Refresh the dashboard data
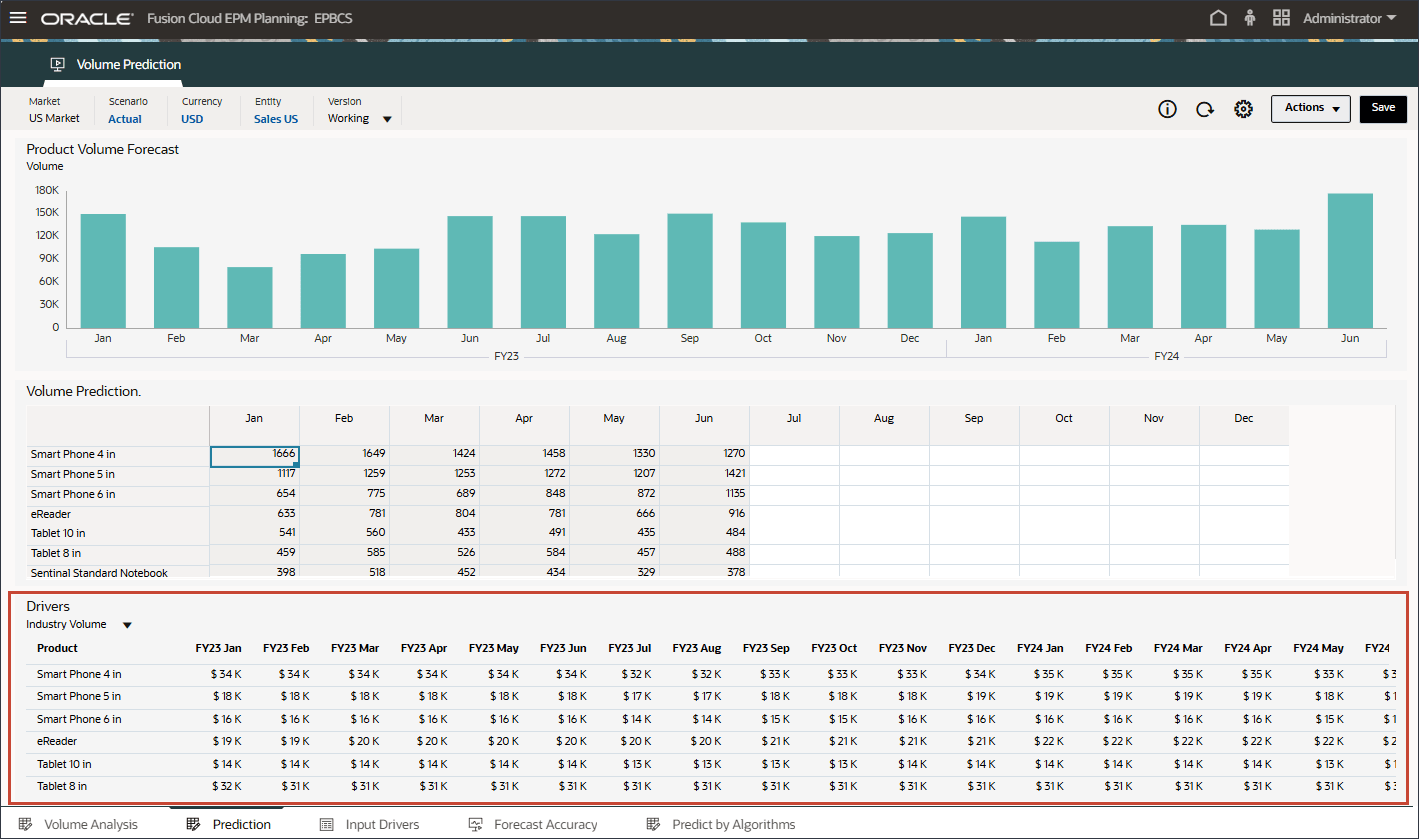Screen dimensions: 1419x839 (1205, 110)
